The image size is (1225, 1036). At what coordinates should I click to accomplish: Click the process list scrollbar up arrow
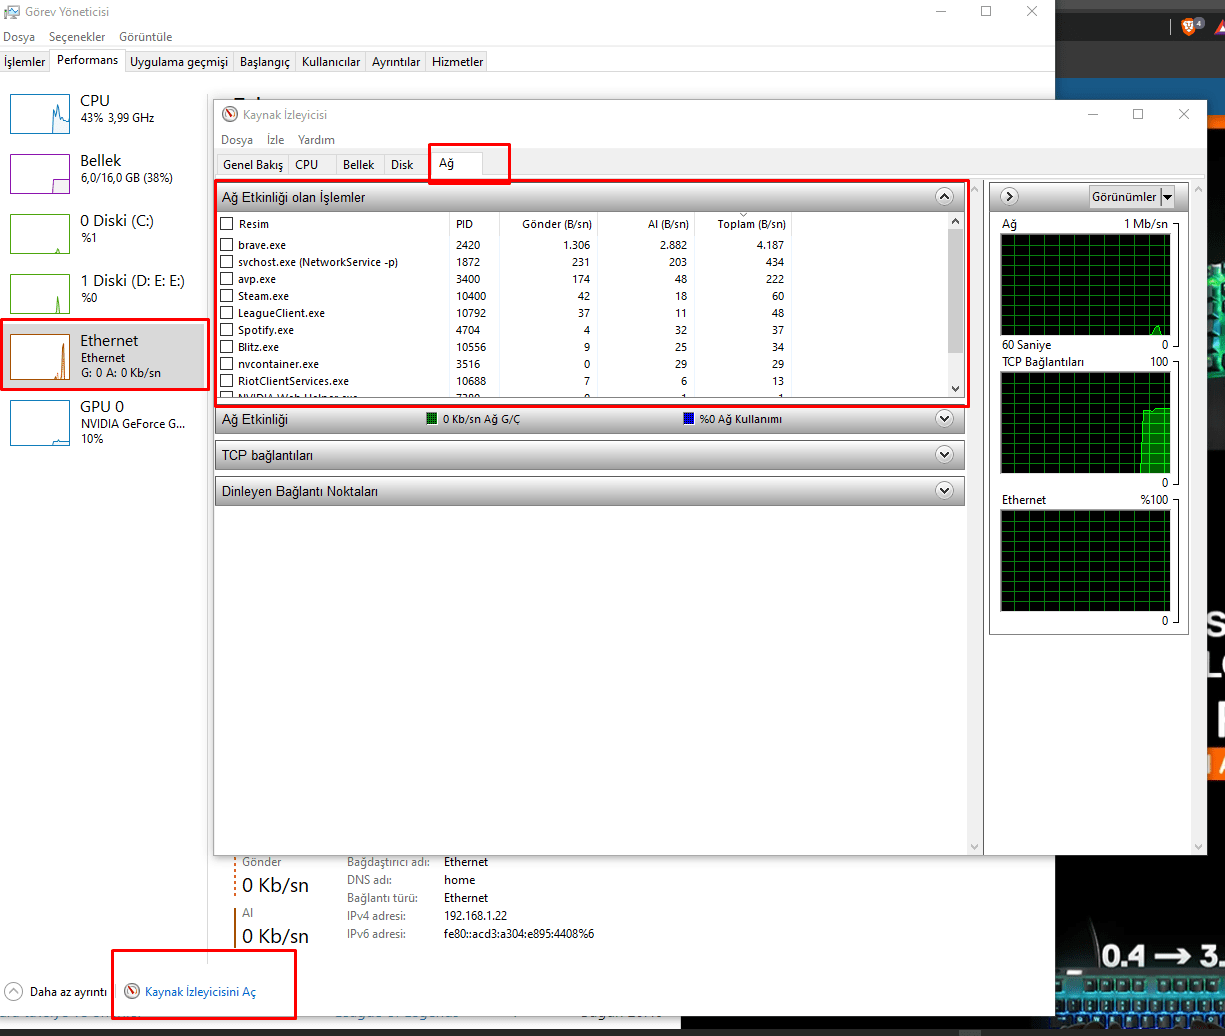pos(955,221)
